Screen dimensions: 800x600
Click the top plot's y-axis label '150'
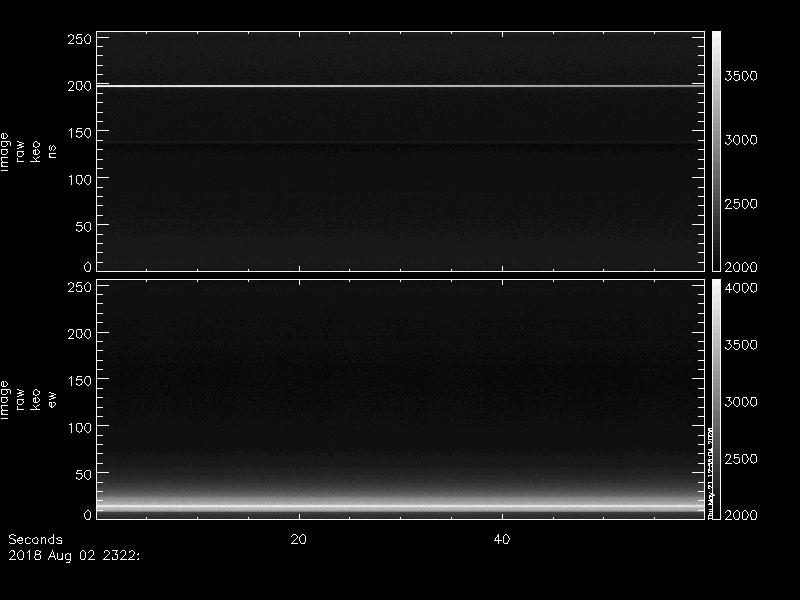pos(80,133)
